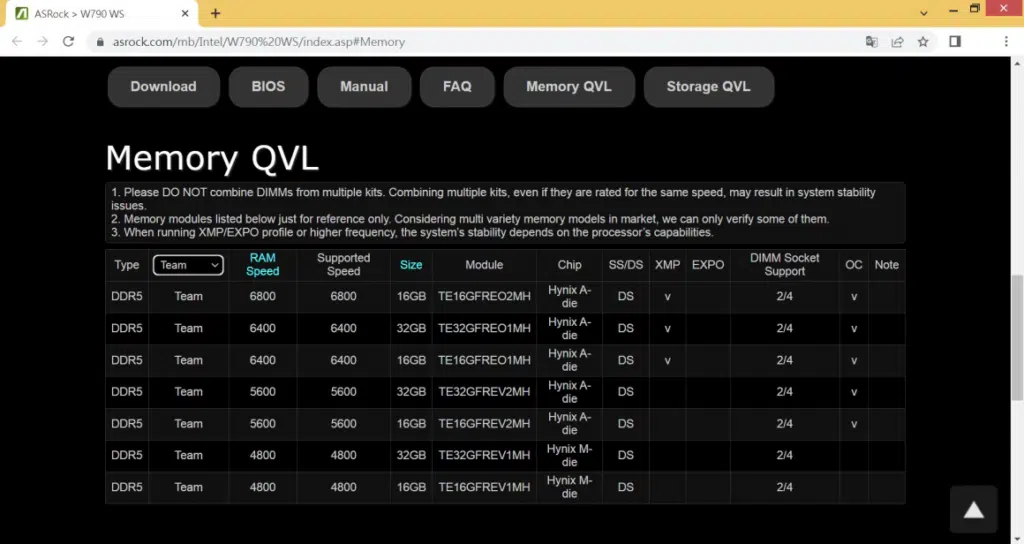Open the BIOS section button
Viewport: 1024px width, 544px height.
tap(268, 87)
